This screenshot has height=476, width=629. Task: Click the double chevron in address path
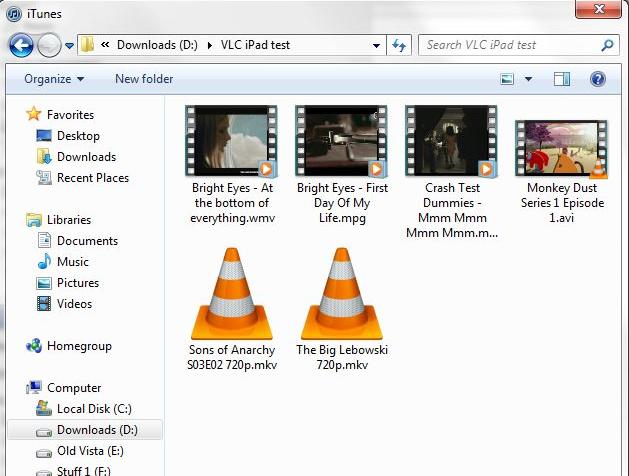pyautogui.click(x=105, y=45)
